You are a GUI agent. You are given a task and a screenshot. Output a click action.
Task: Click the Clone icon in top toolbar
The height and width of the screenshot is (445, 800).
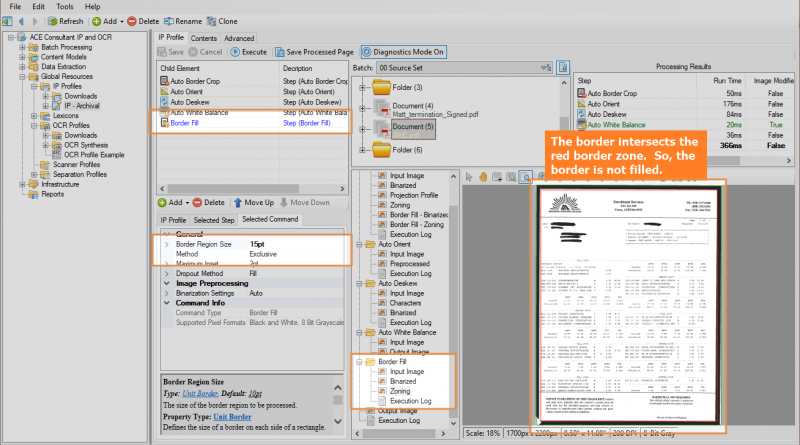(x=218, y=21)
